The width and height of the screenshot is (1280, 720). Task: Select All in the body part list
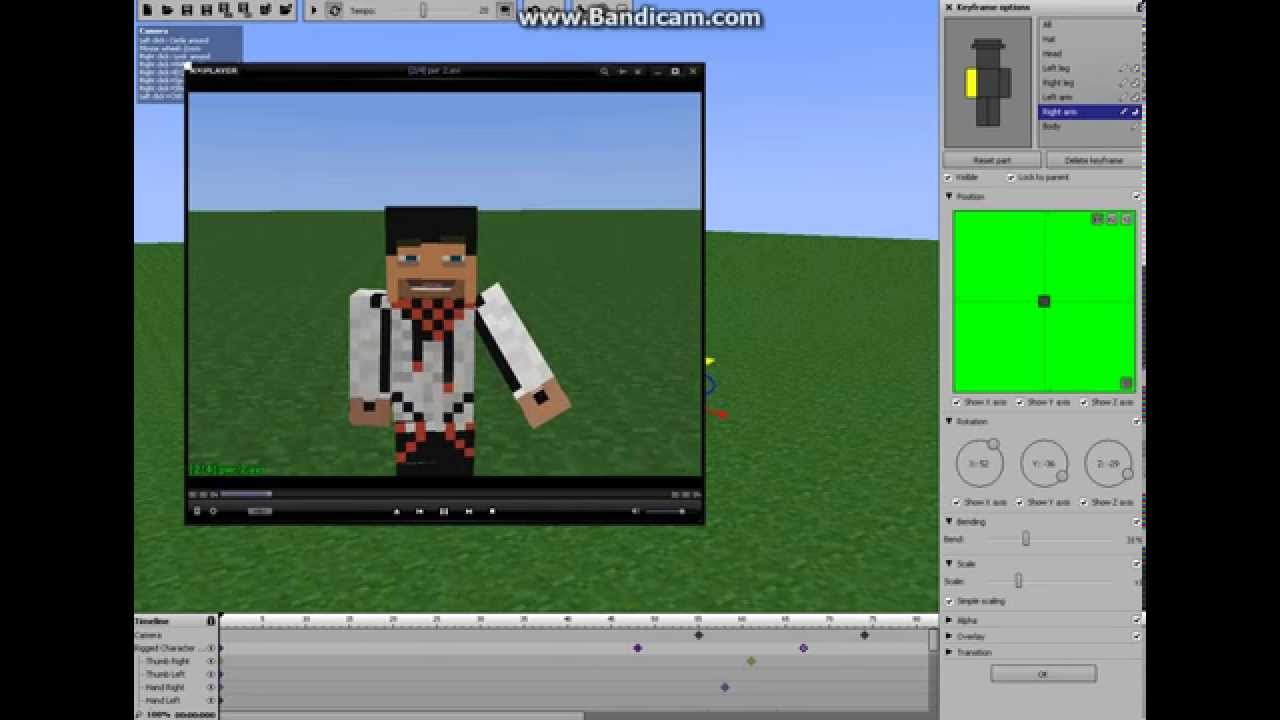1089,25
